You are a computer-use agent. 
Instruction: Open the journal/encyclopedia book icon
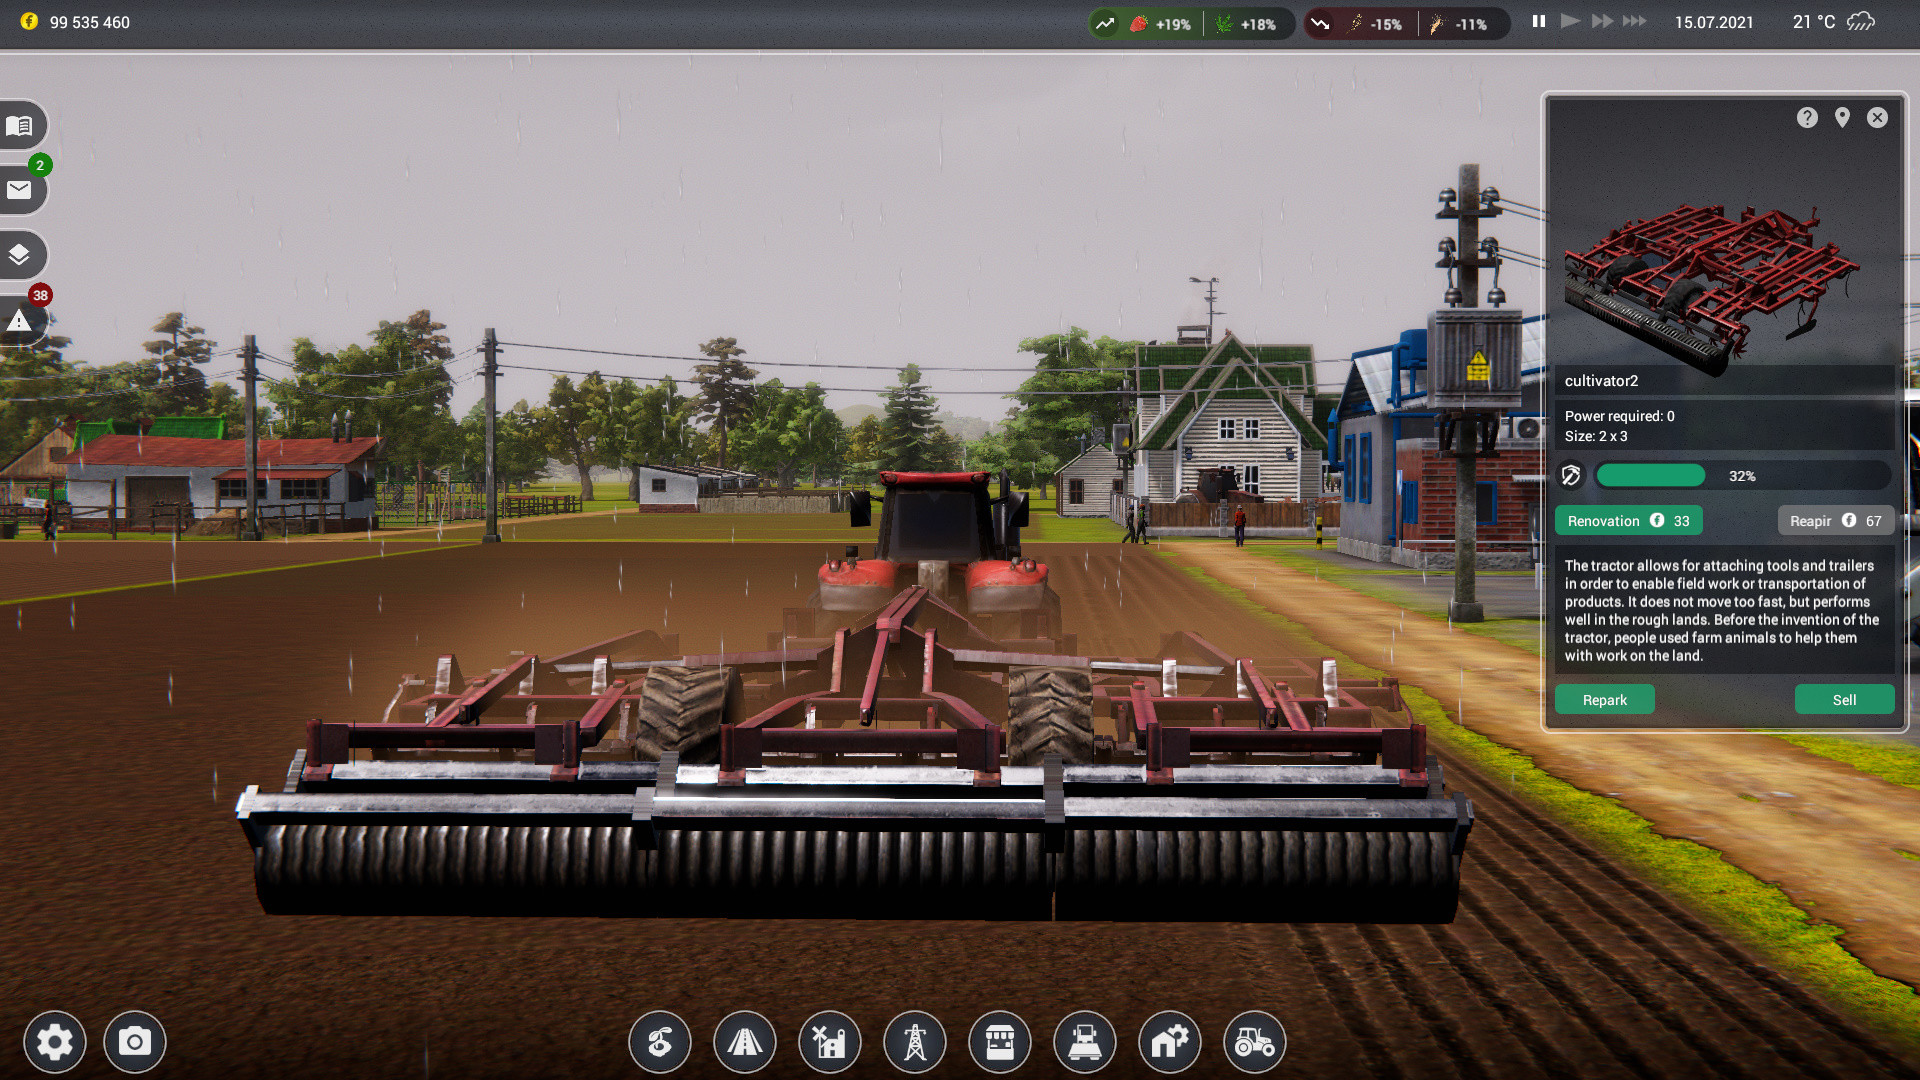22,125
